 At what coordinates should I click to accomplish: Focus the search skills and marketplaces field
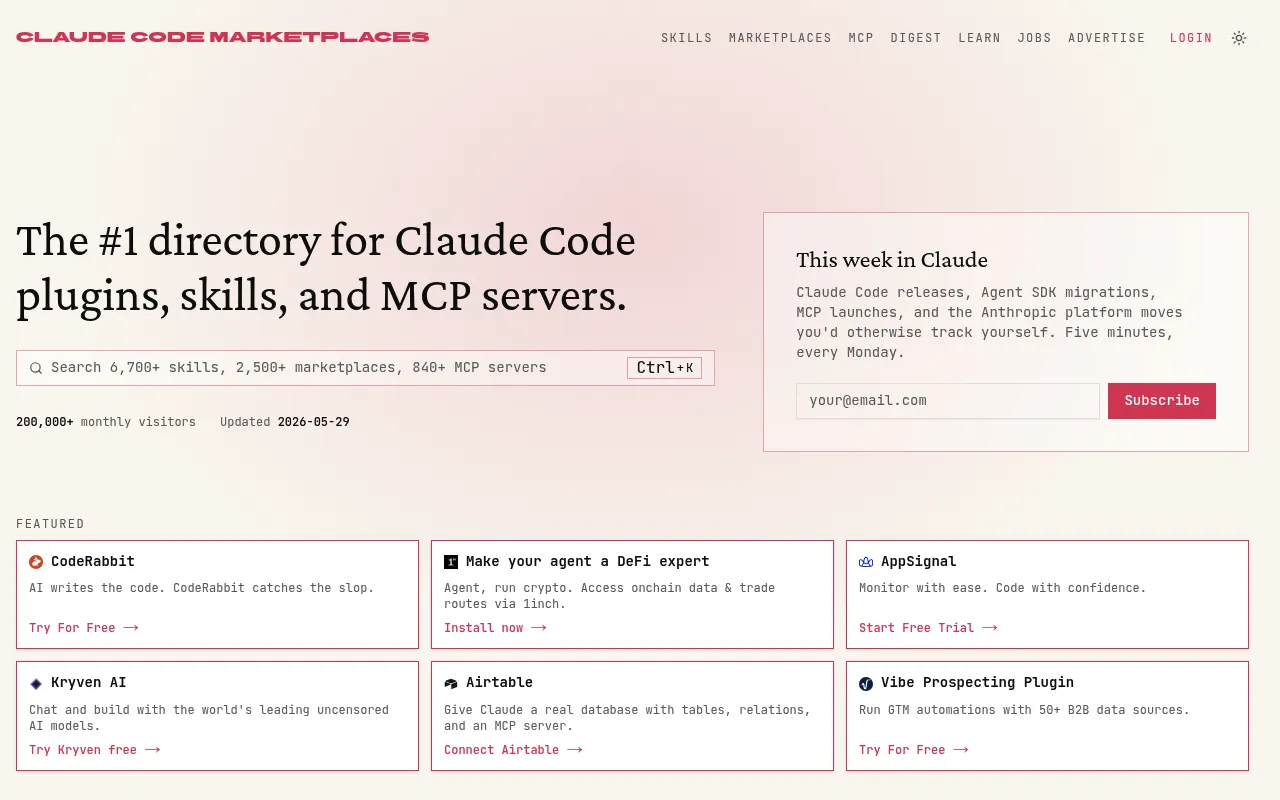click(x=365, y=368)
